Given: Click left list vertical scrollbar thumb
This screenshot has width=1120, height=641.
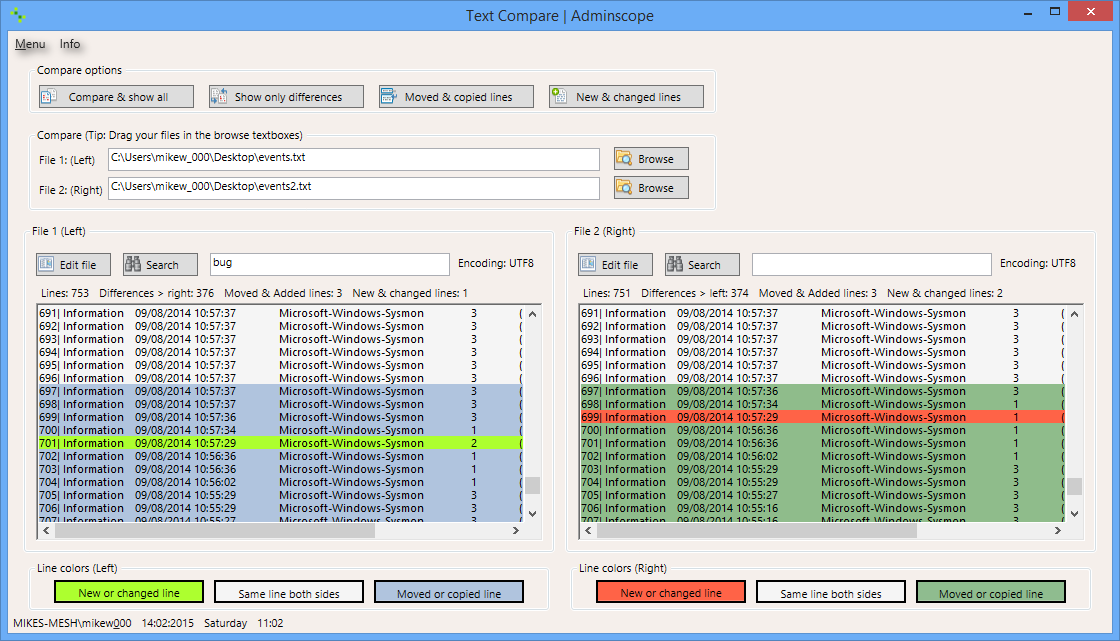Looking at the screenshot, I should 532,486.
